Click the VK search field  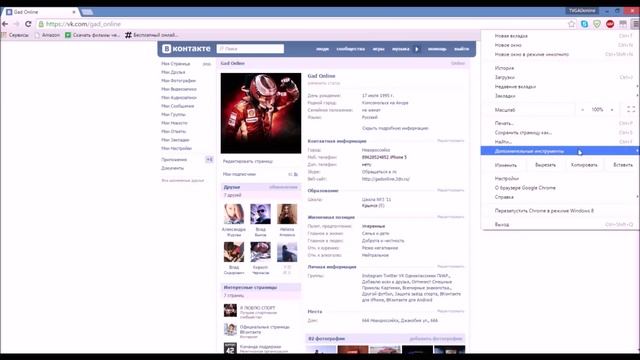[250, 49]
